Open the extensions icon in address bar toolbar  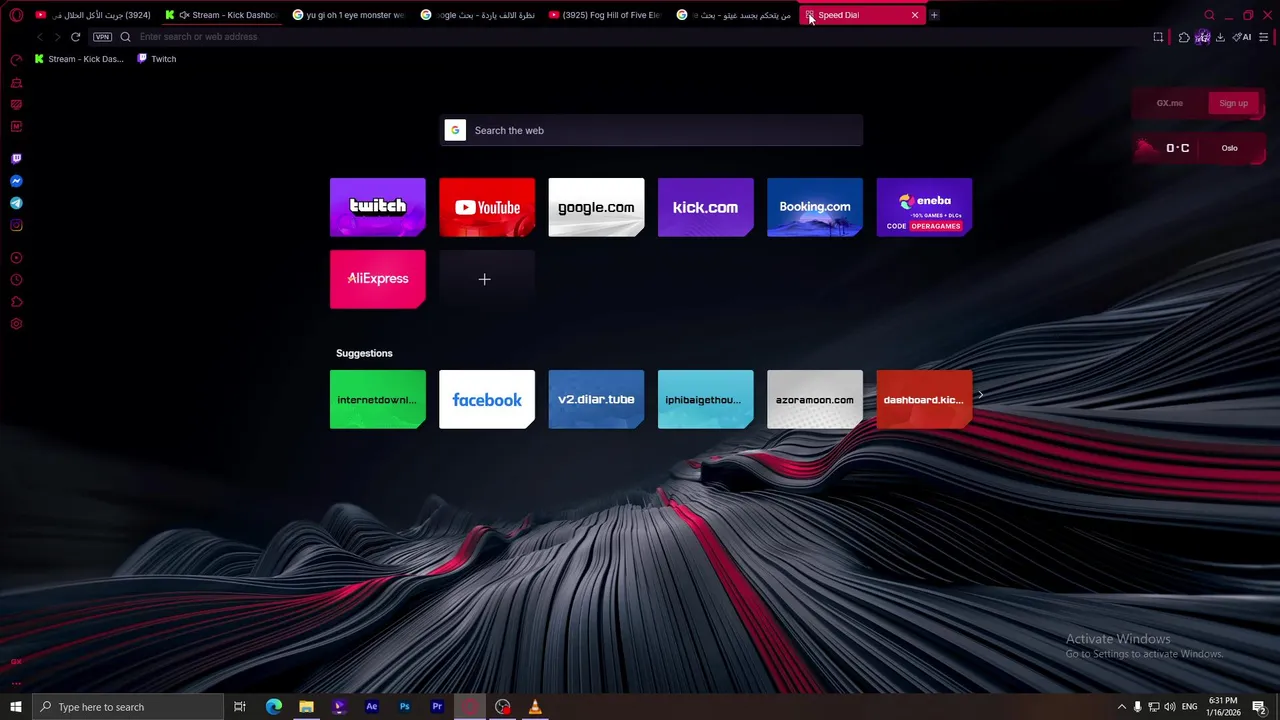click(x=1184, y=37)
